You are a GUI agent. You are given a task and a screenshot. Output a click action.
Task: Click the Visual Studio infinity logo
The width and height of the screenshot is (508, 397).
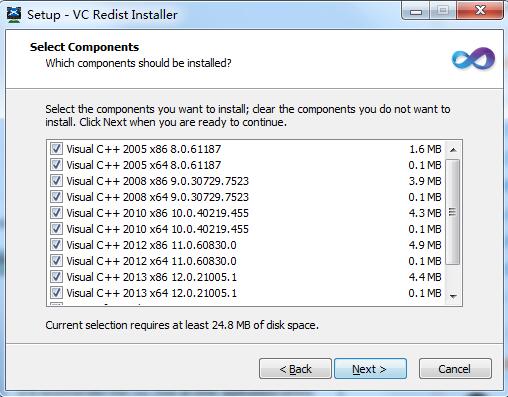pyautogui.click(x=473, y=59)
